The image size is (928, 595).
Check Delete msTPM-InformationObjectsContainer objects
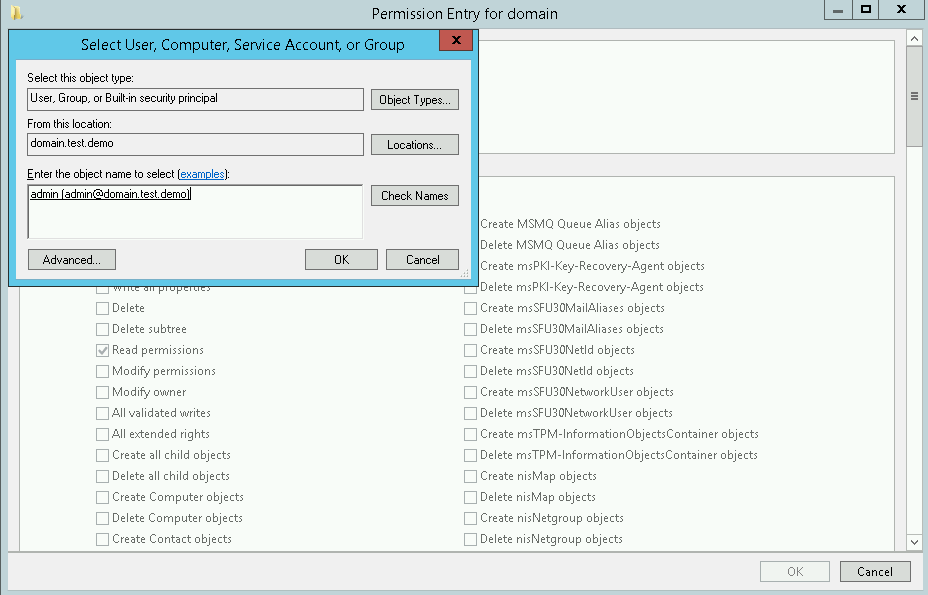471,455
